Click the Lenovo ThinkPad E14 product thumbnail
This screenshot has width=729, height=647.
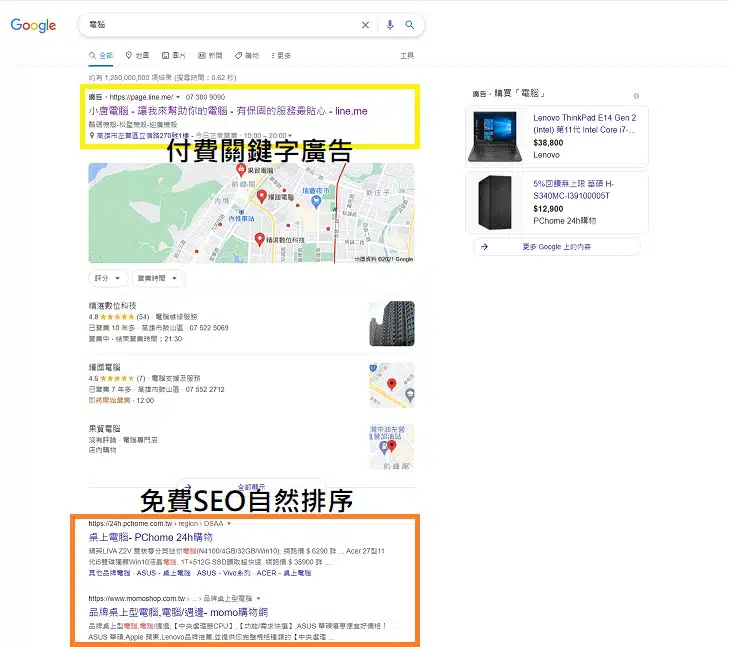pyautogui.click(x=493, y=137)
